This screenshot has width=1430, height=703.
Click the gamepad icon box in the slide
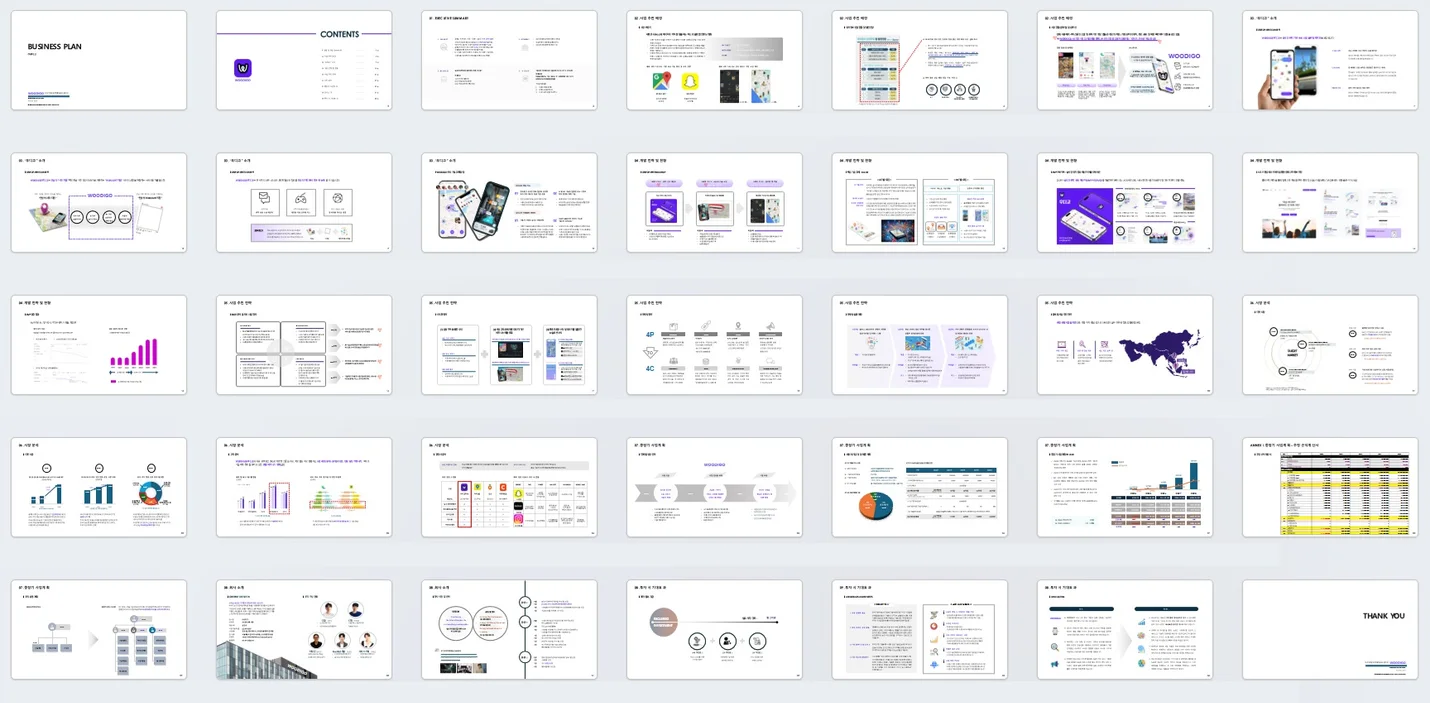pos(302,200)
